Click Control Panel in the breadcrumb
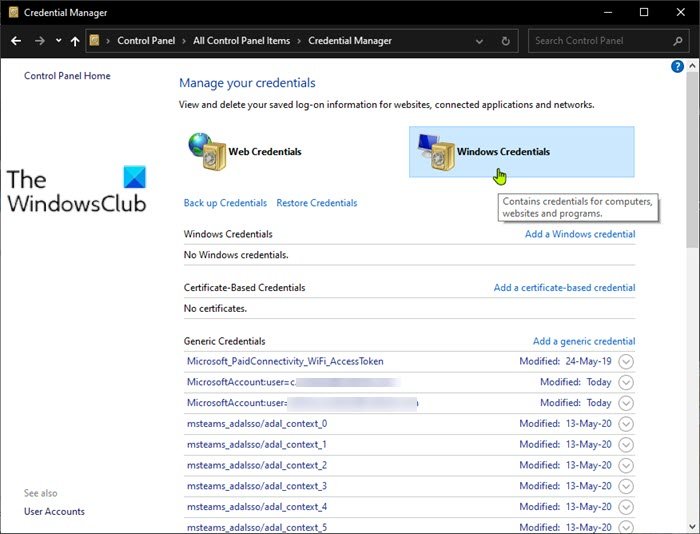 (x=148, y=41)
